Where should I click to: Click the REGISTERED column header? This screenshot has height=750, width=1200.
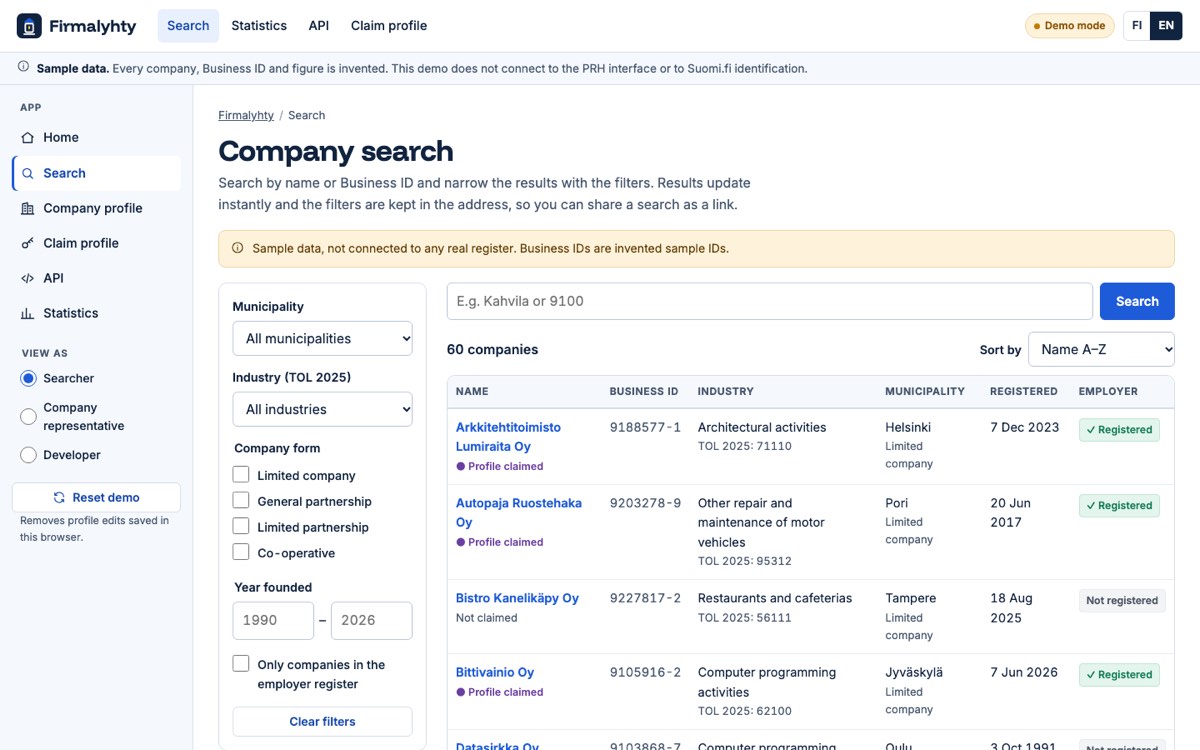point(1024,391)
